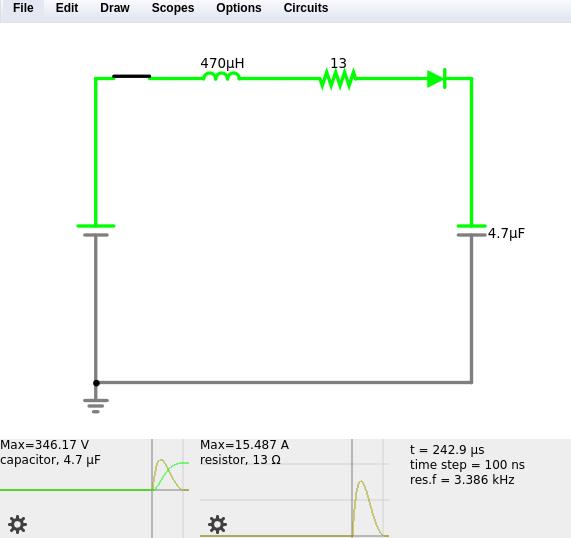
Task: Open capacitor scope settings gear
Action: (x=17, y=525)
